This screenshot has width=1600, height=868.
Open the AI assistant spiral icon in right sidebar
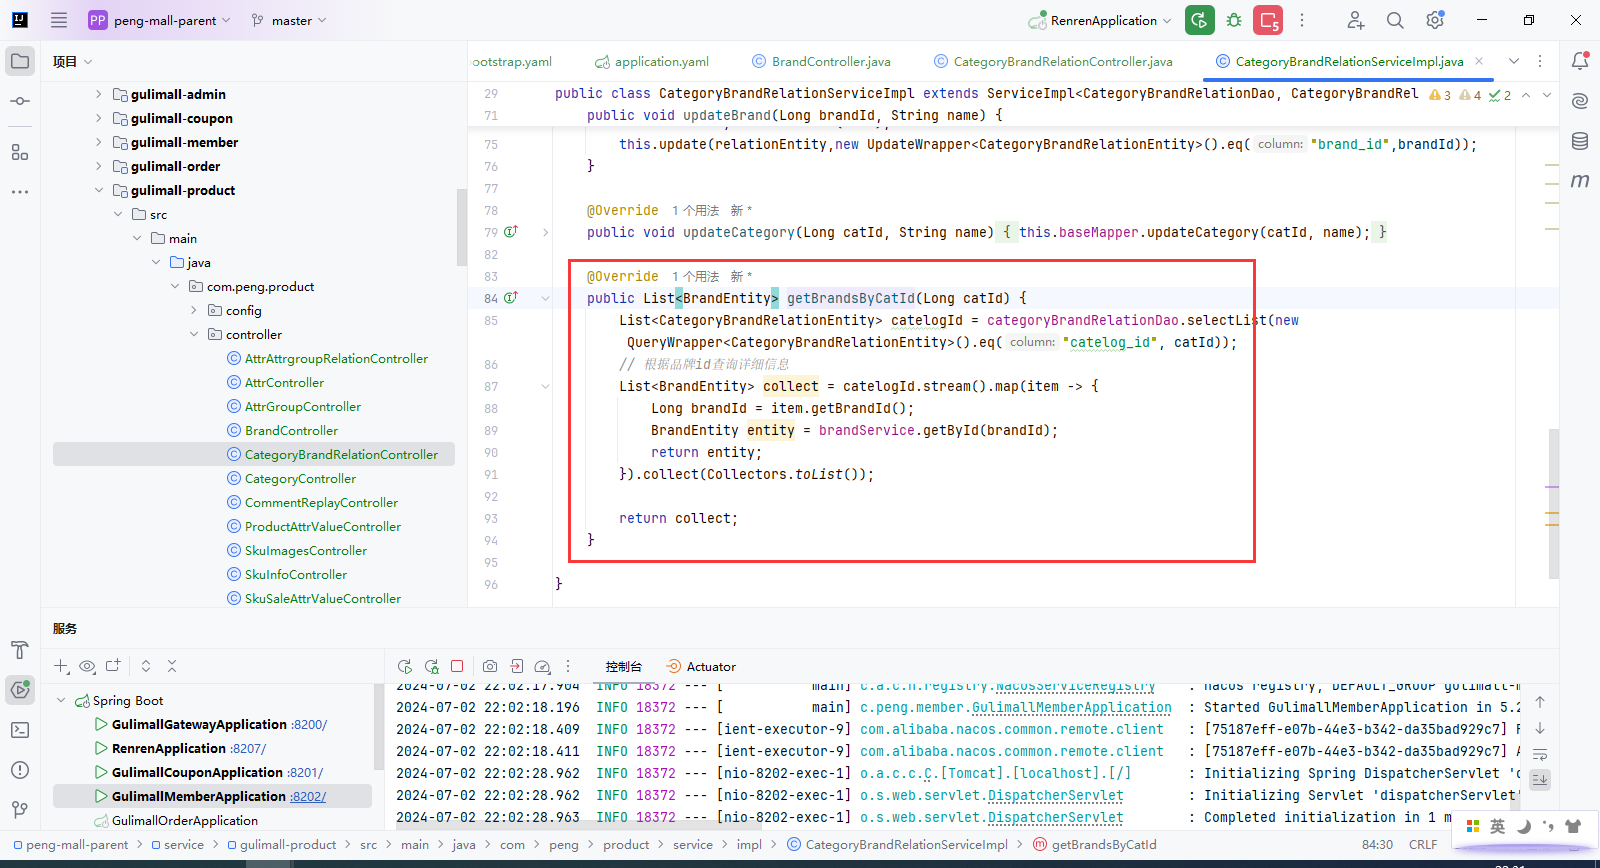click(1580, 101)
